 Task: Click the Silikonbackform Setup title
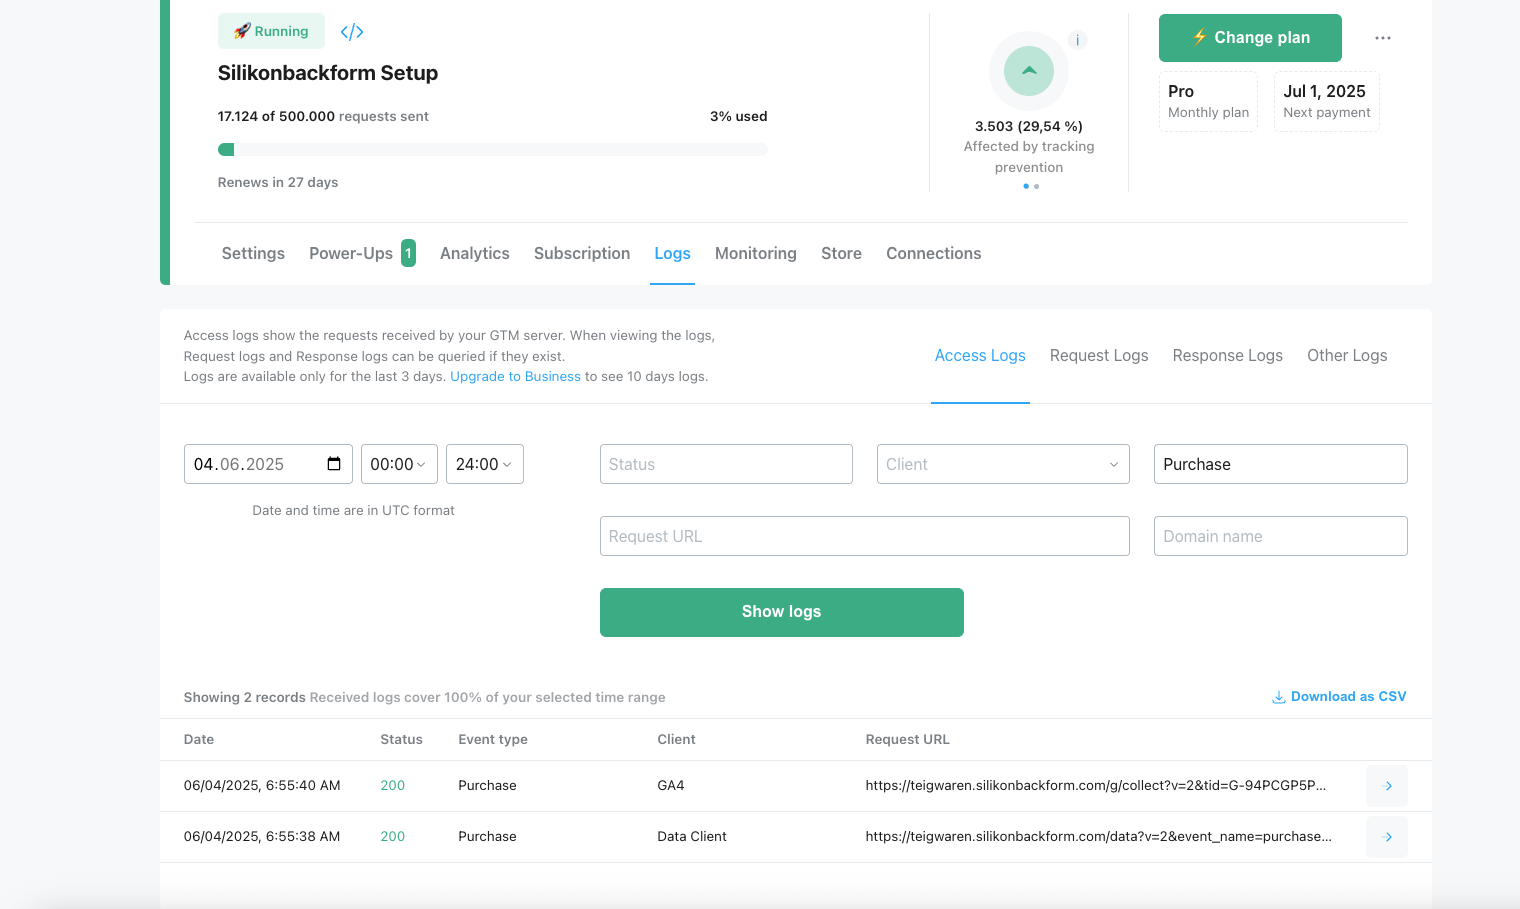tap(328, 73)
